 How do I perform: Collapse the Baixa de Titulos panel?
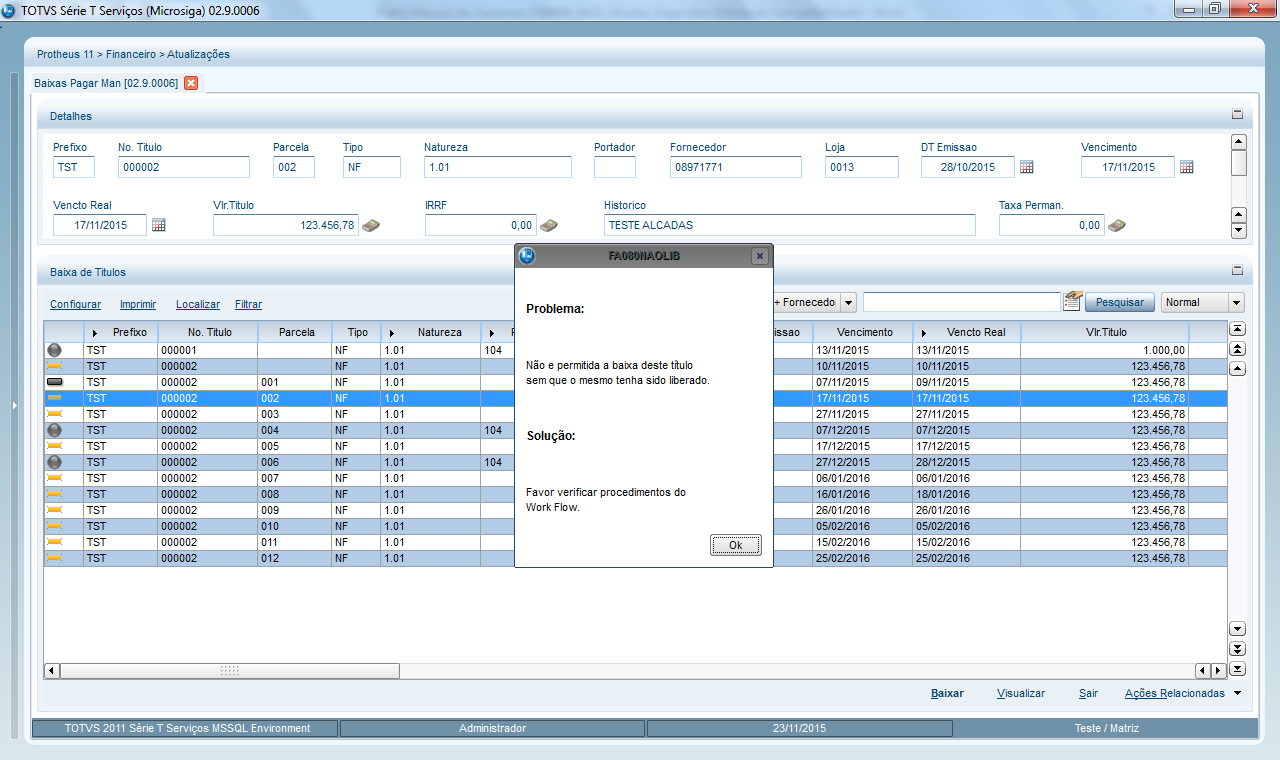(x=1237, y=270)
